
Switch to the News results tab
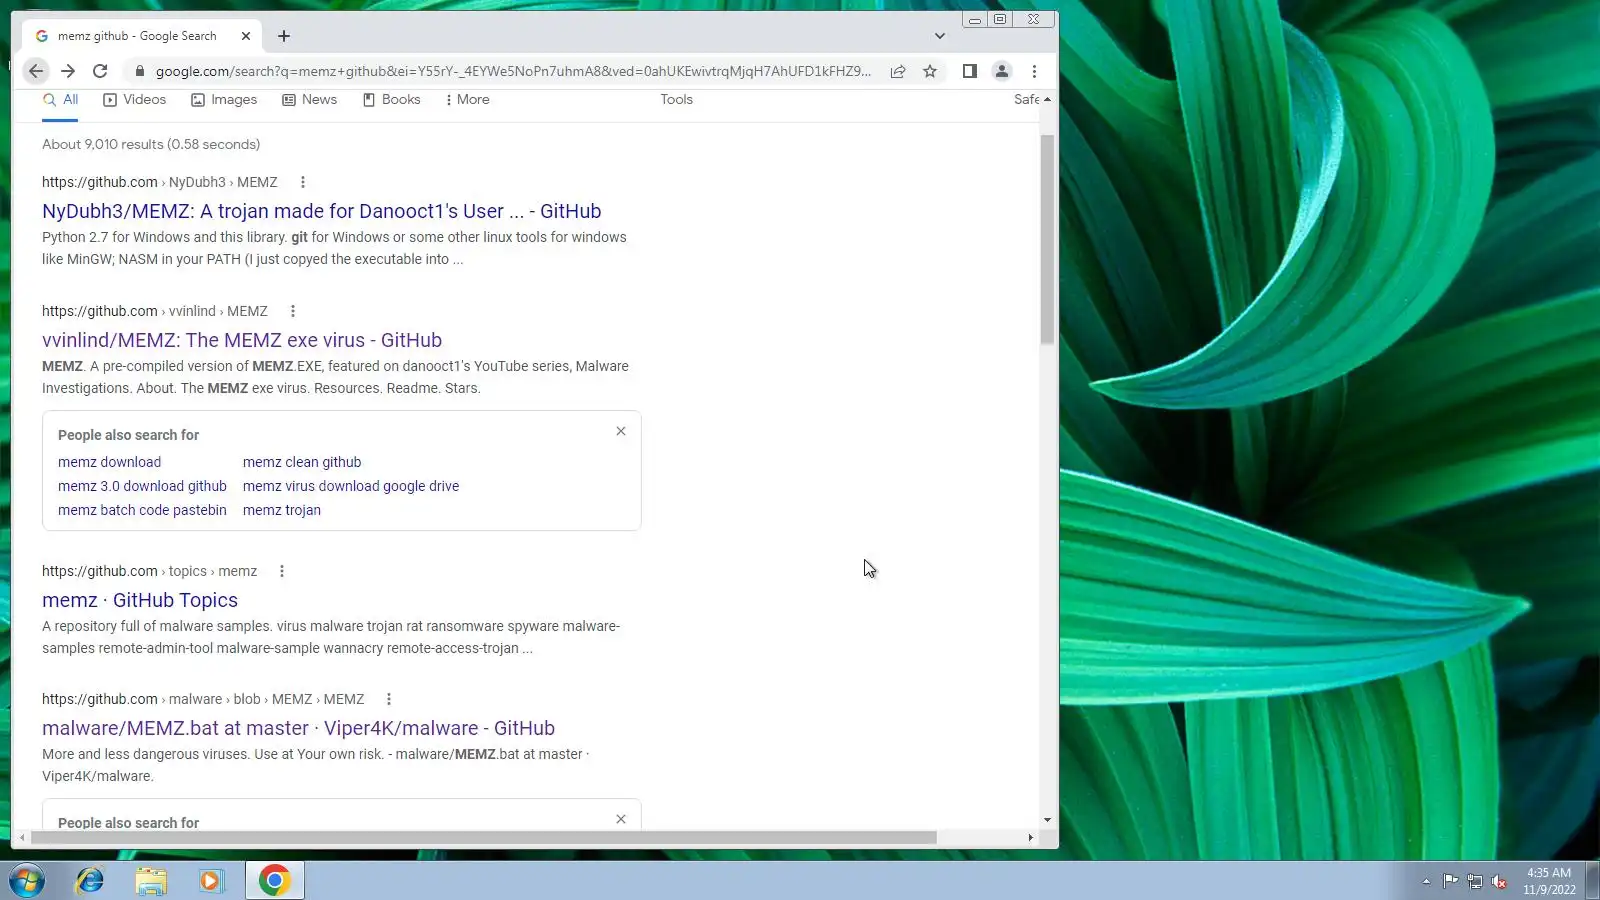pyautogui.click(x=310, y=100)
